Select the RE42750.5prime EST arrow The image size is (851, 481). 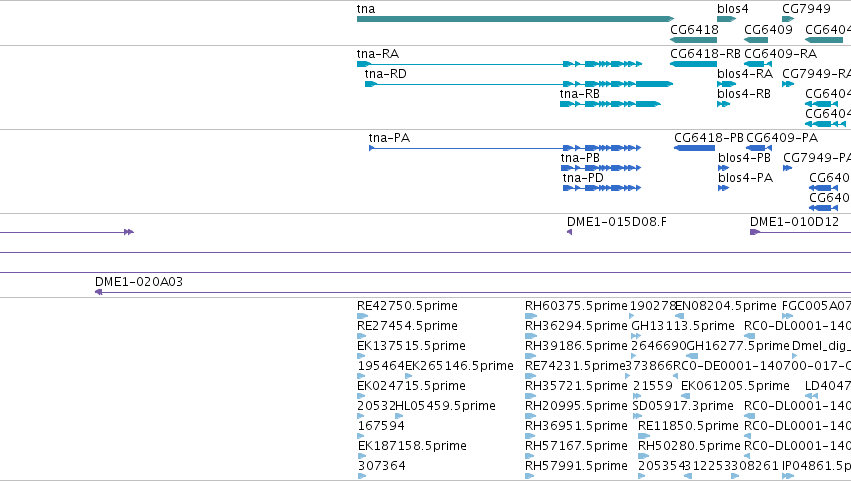(x=363, y=316)
